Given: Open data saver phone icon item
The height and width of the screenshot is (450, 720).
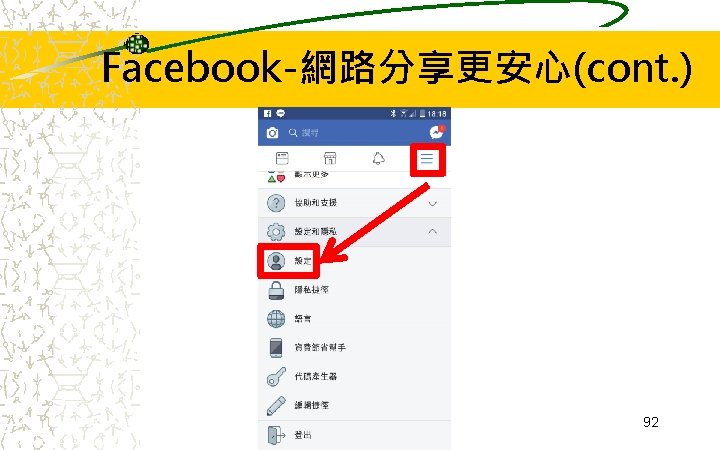Looking at the screenshot, I should coord(354,348).
